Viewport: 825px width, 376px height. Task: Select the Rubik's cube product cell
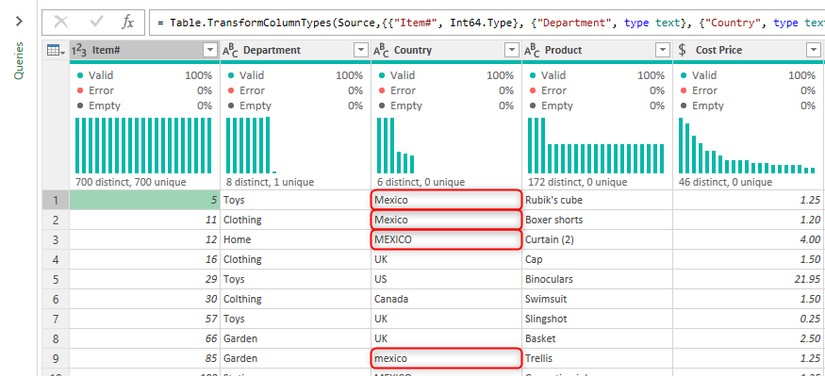pyautogui.click(x=597, y=200)
